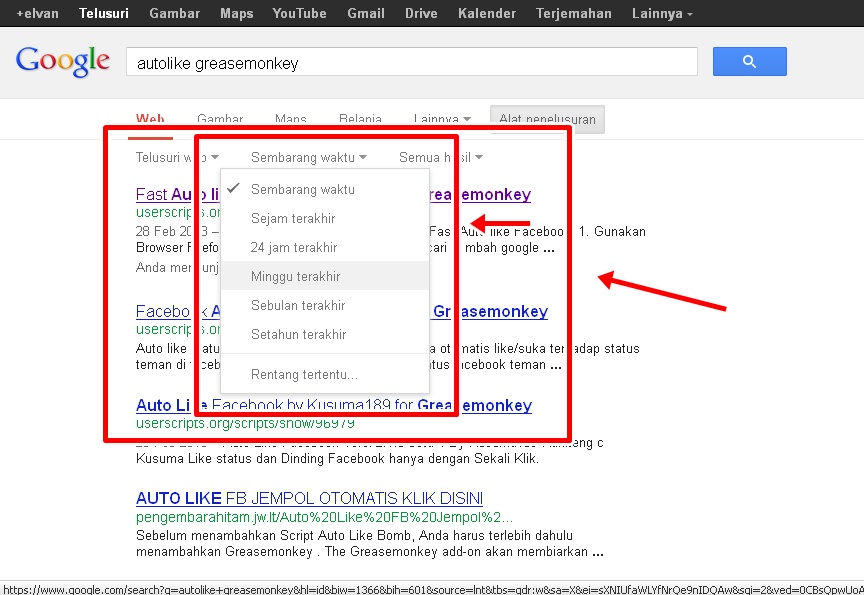Select the Web results tab
Image resolution: width=864 pixels, height=595 pixels.
click(150, 119)
